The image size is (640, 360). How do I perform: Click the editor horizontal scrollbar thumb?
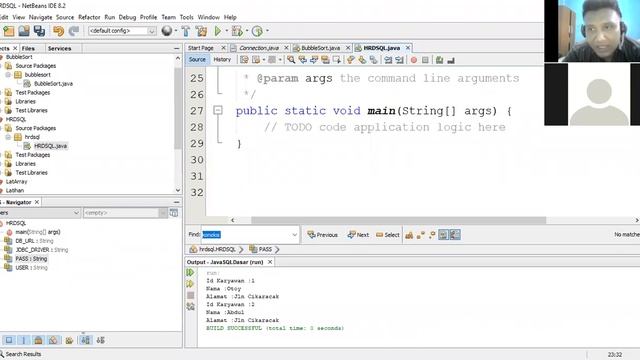[398, 220]
